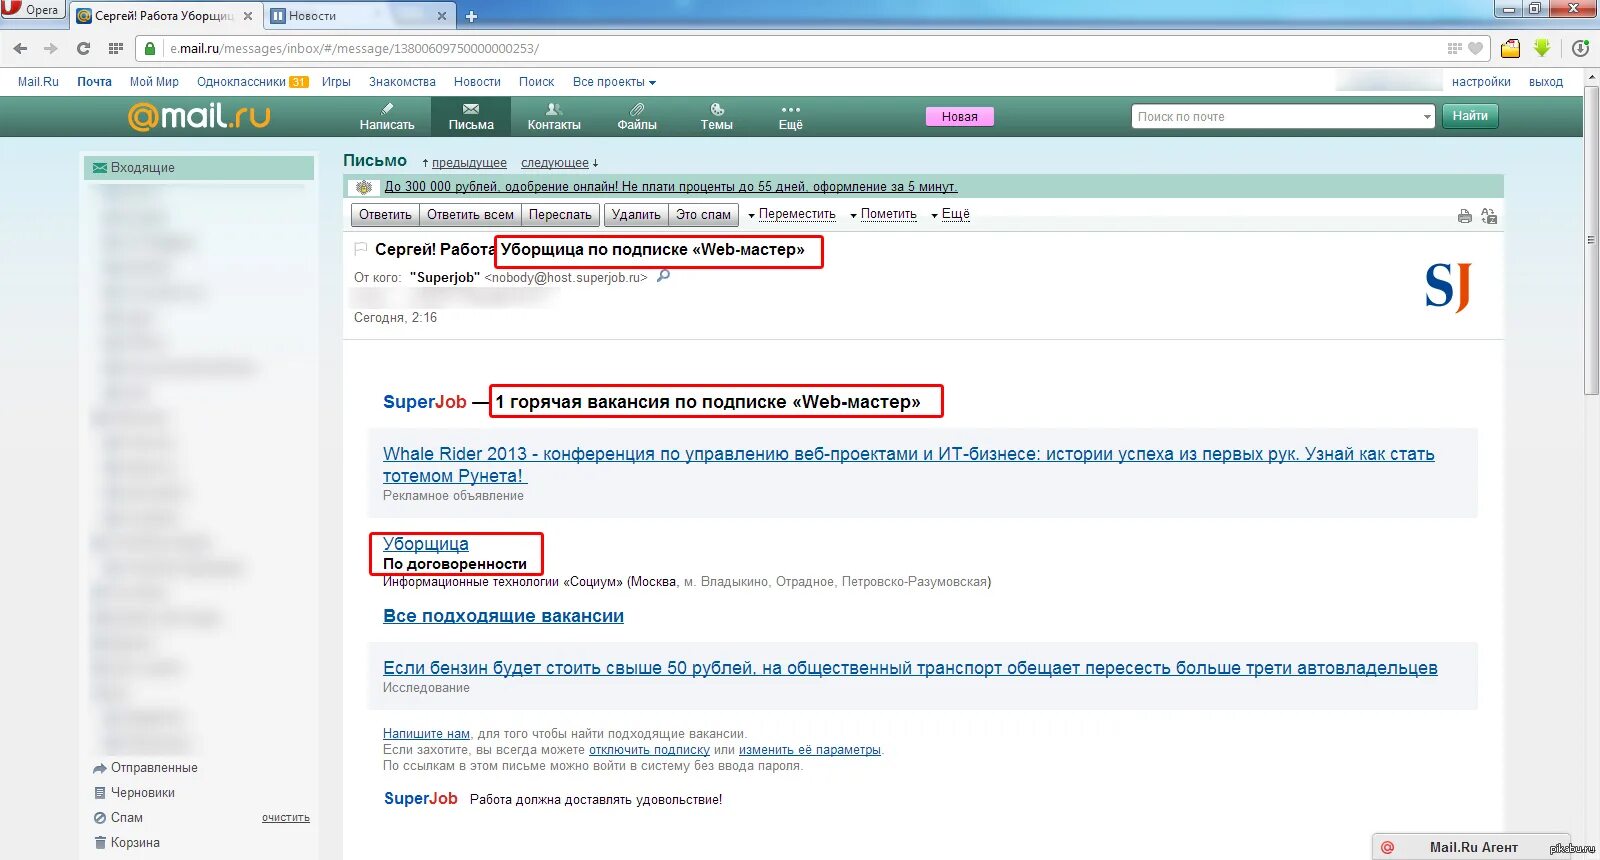This screenshot has height=860, width=1600.
Task: Open the Mail.Ru Агент bar
Action: (1472, 847)
